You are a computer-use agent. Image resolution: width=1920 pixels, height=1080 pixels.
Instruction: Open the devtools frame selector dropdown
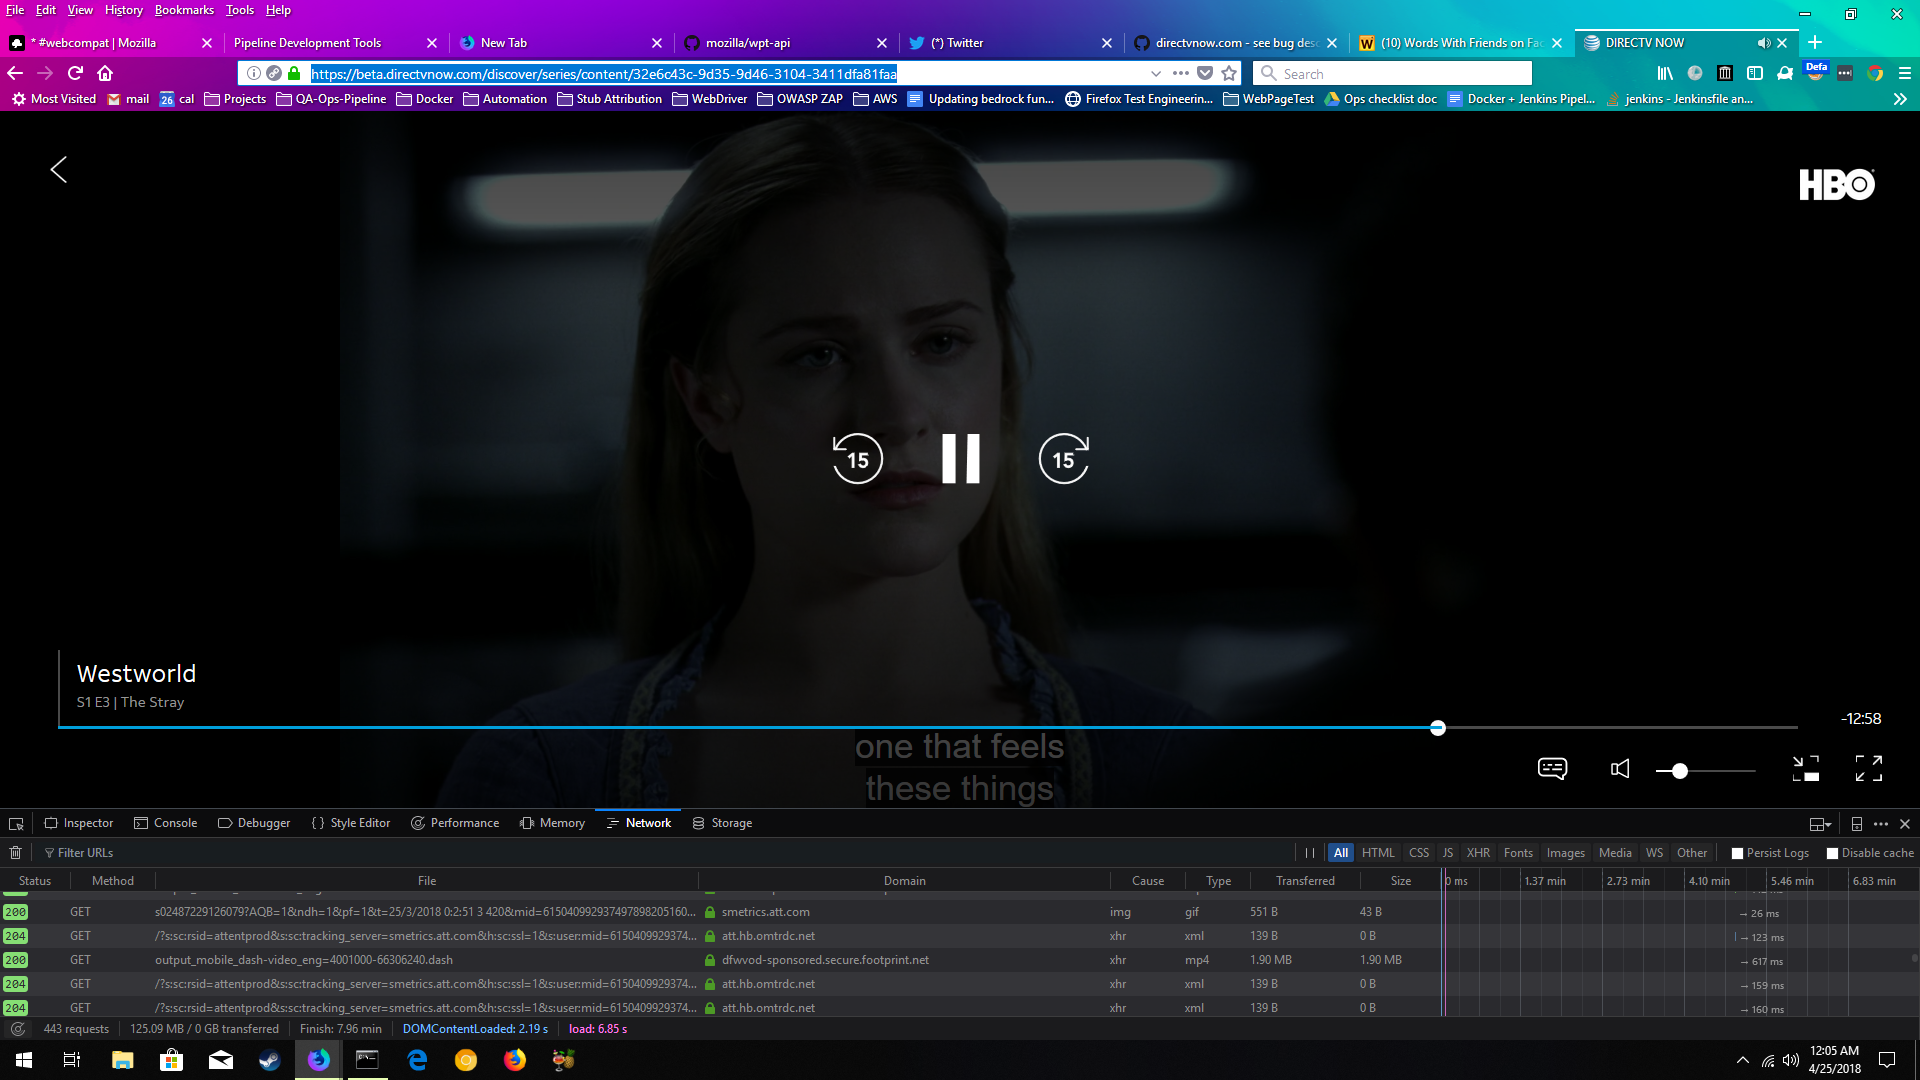coord(1820,824)
